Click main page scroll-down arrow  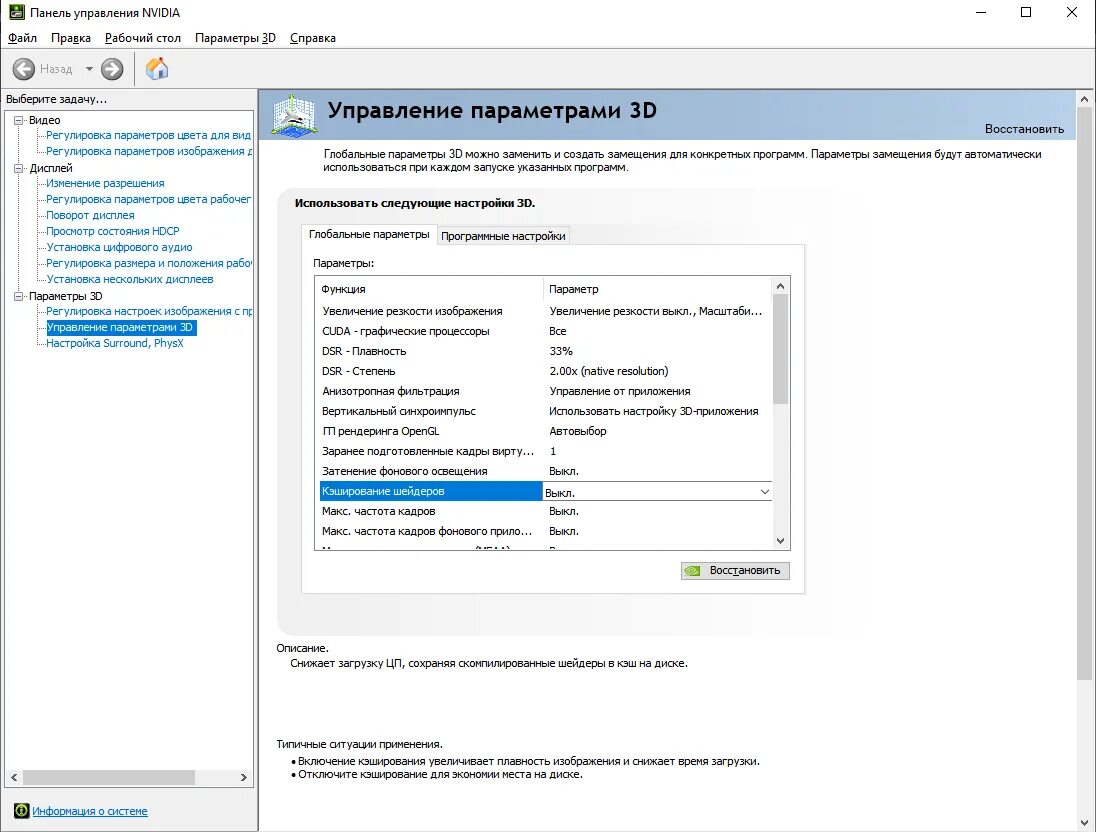[x=1085, y=823]
